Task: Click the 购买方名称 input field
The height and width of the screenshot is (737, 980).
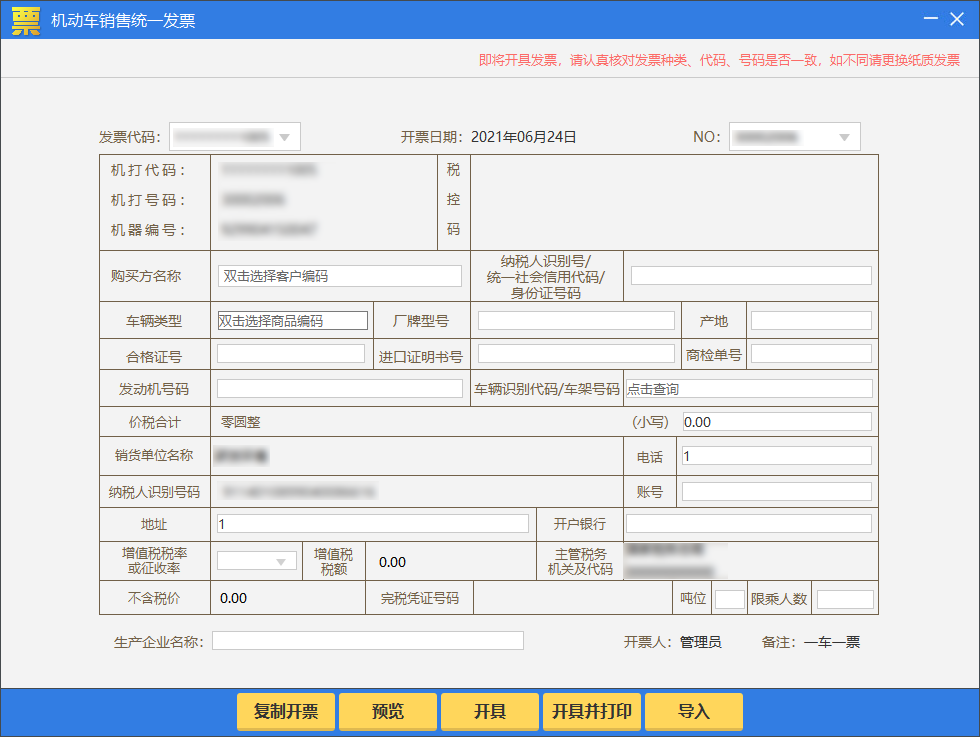Action: [x=340, y=276]
